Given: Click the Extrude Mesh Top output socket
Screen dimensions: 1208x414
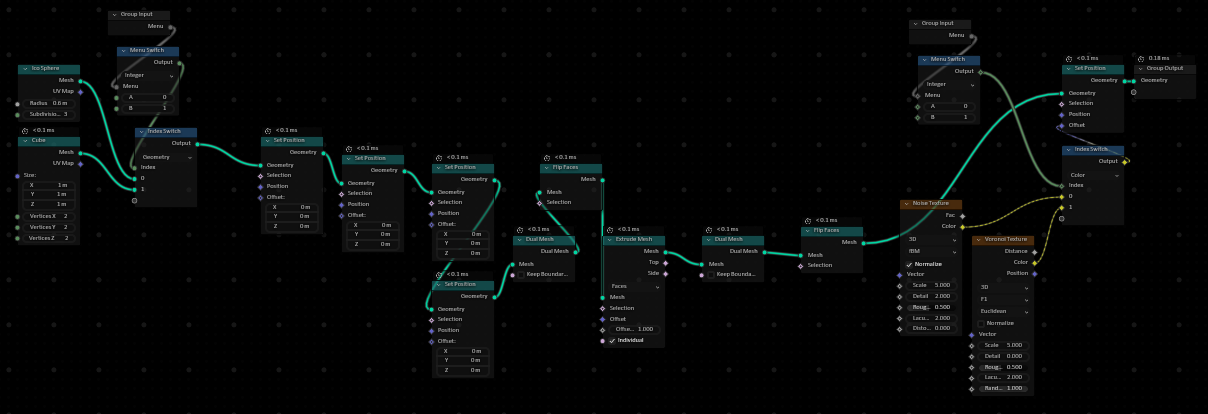Looking at the screenshot, I should 664,262.
